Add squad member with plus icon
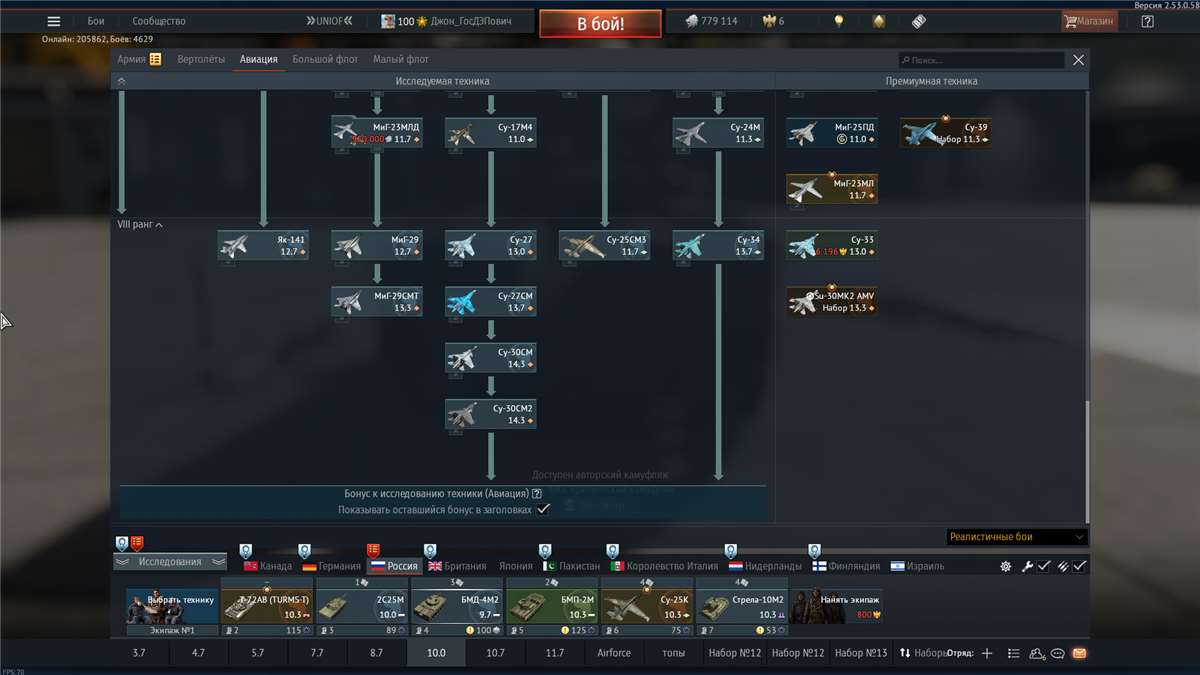 tap(987, 653)
